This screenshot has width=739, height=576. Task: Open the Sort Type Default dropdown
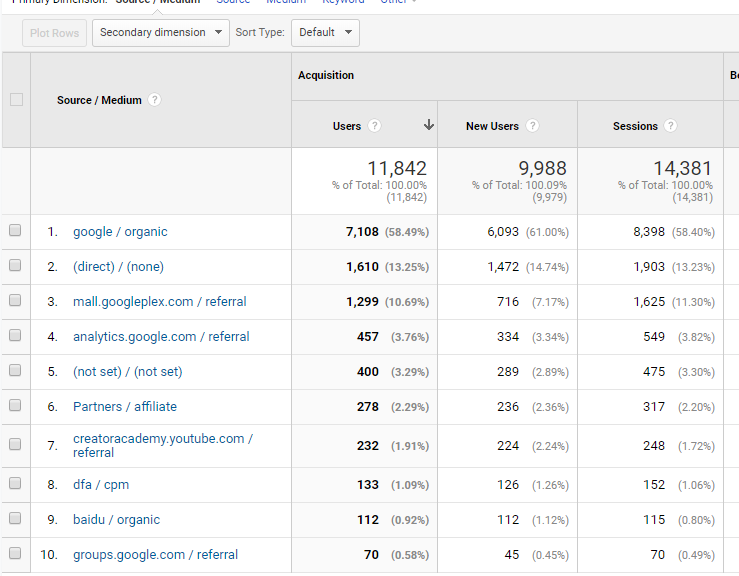coord(325,33)
